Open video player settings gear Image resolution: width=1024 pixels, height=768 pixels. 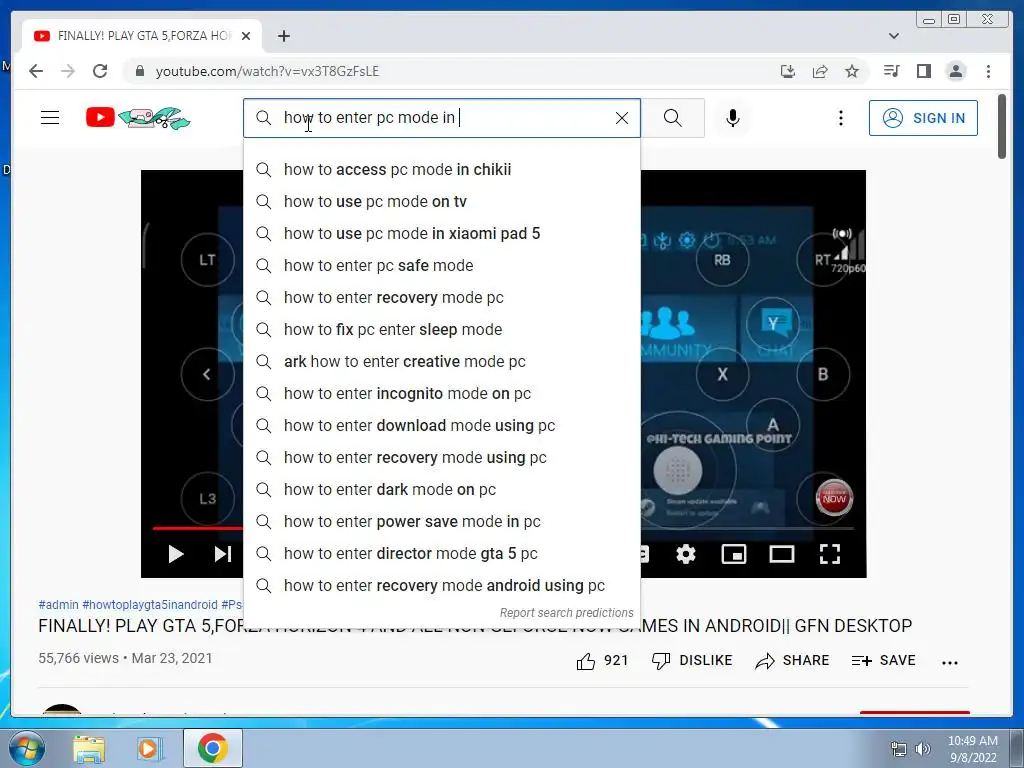(686, 554)
